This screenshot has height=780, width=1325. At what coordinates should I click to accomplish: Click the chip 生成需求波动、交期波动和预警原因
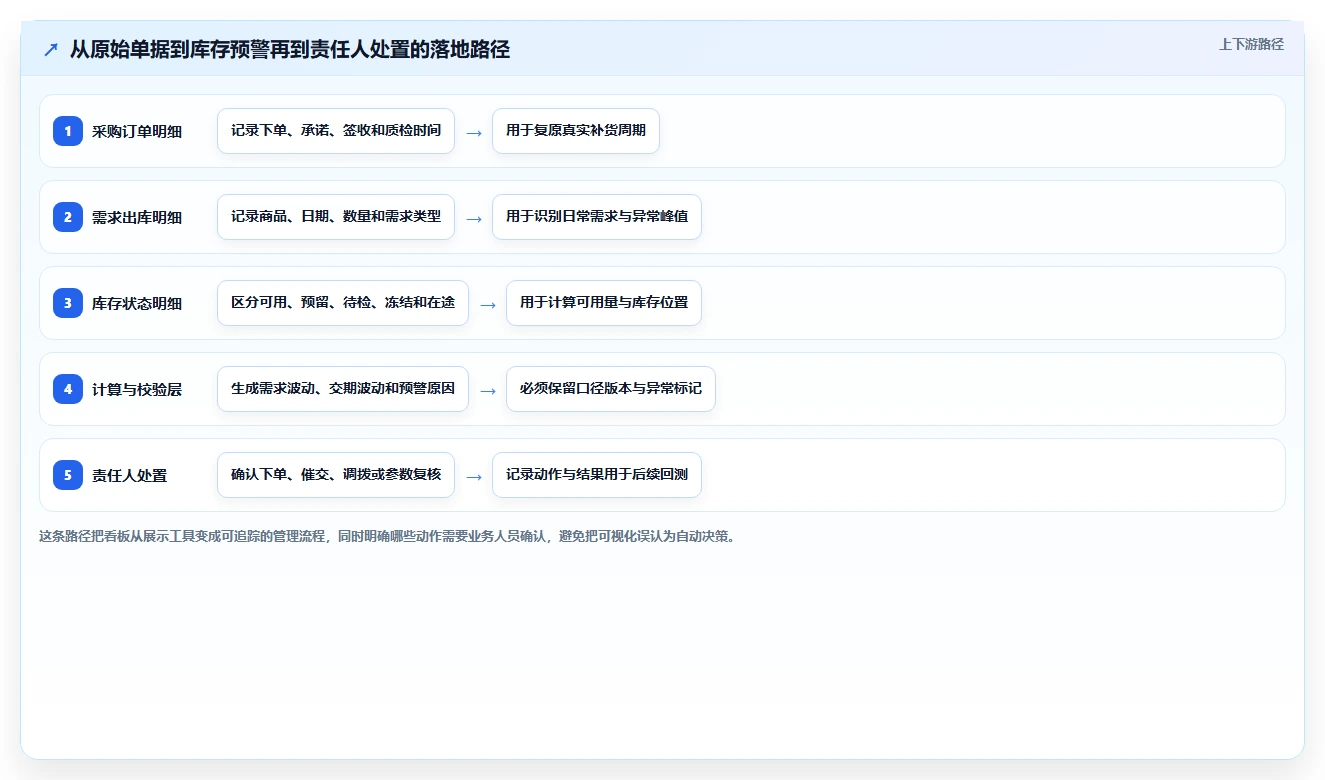click(x=343, y=389)
